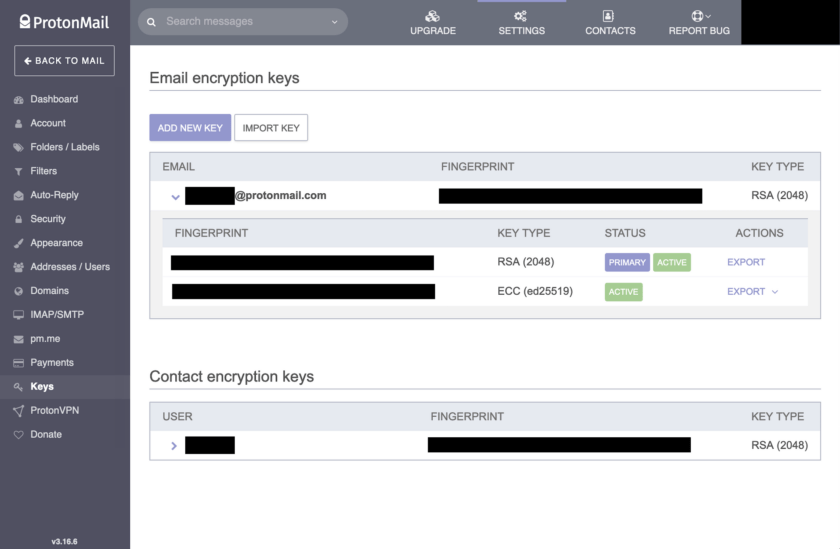Image resolution: width=840 pixels, height=549 pixels.
Task: Open the pm.me section
Action: tap(45, 339)
